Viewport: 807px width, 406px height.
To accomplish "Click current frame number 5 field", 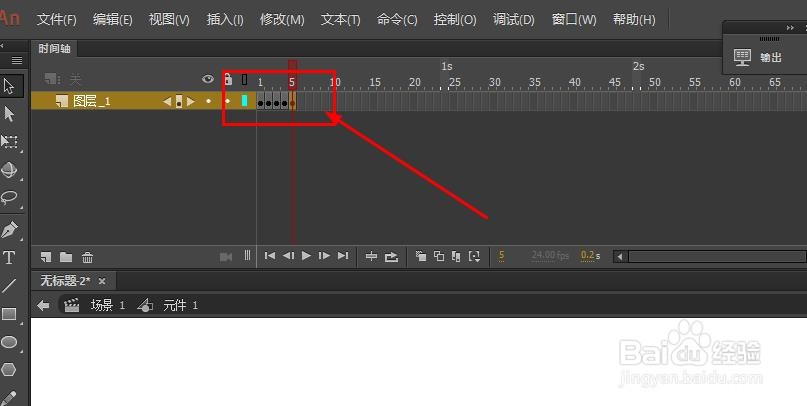I will click(501, 256).
